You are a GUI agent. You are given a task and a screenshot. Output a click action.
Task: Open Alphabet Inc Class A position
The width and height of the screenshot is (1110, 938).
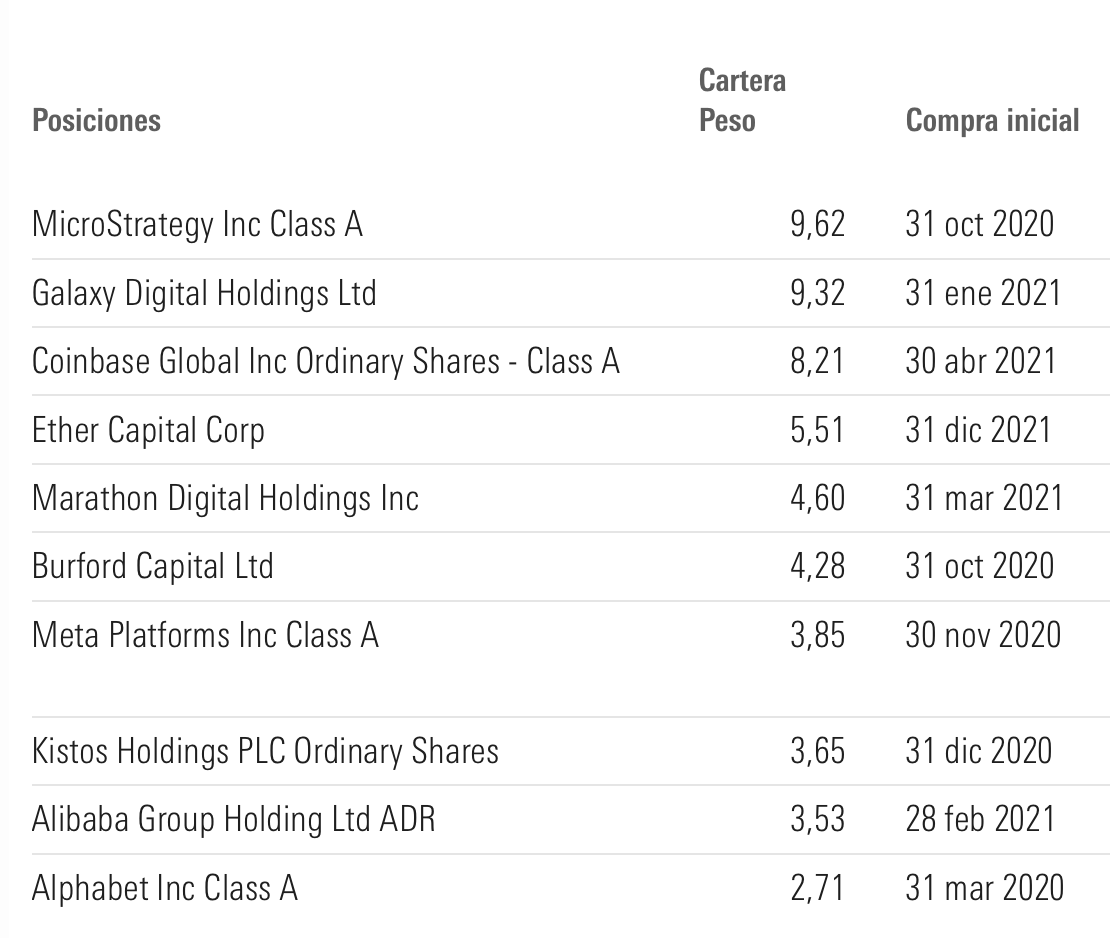pyautogui.click(x=165, y=888)
